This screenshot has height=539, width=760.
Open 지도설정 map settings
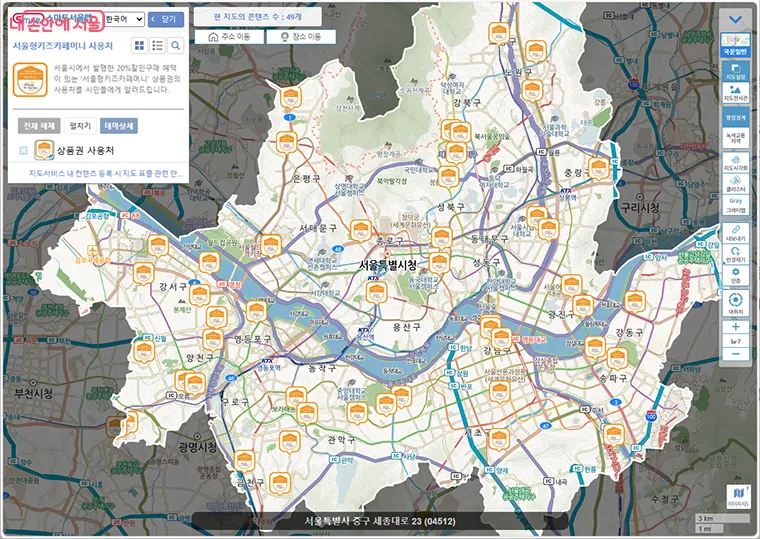[x=735, y=71]
